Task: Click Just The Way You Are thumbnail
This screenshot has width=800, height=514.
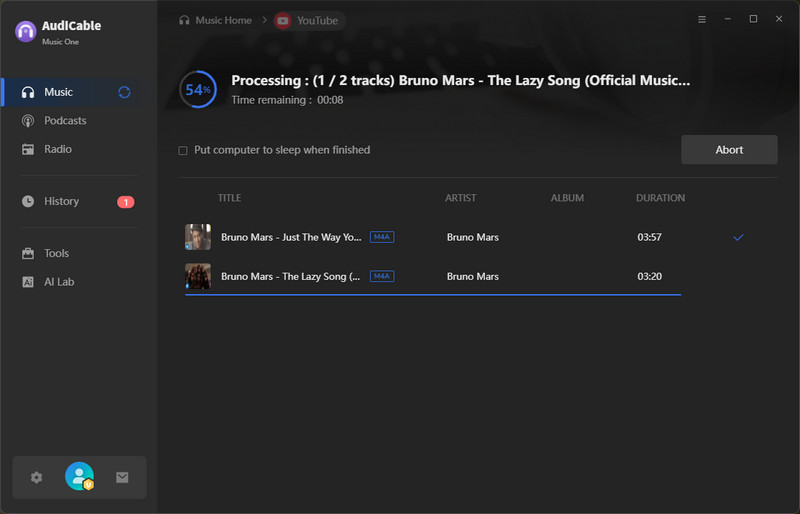Action: [x=198, y=237]
